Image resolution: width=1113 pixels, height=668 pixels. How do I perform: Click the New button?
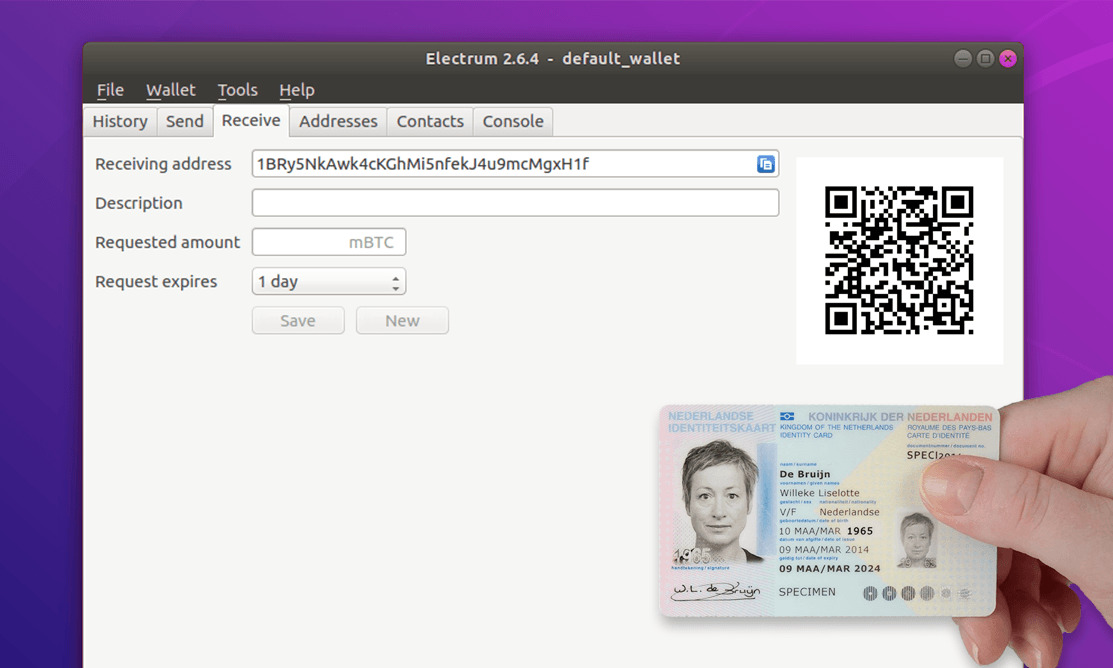[x=402, y=321]
